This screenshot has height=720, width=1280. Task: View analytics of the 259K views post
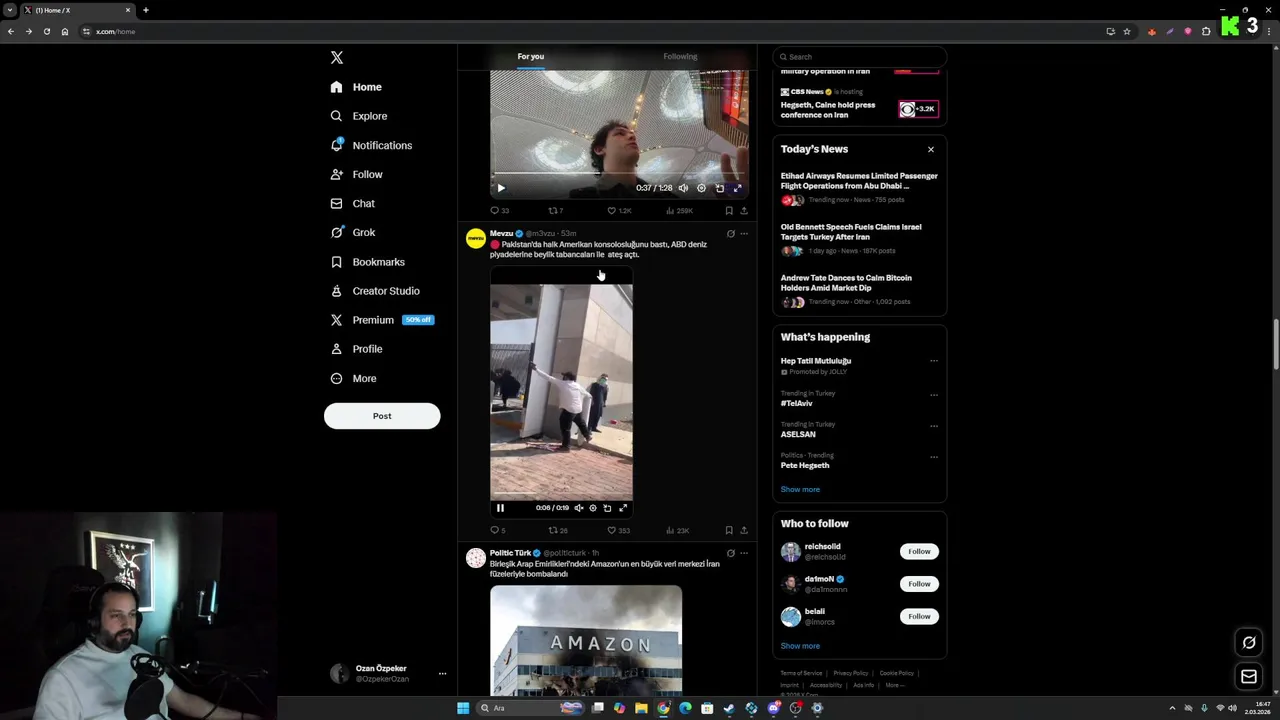678,211
